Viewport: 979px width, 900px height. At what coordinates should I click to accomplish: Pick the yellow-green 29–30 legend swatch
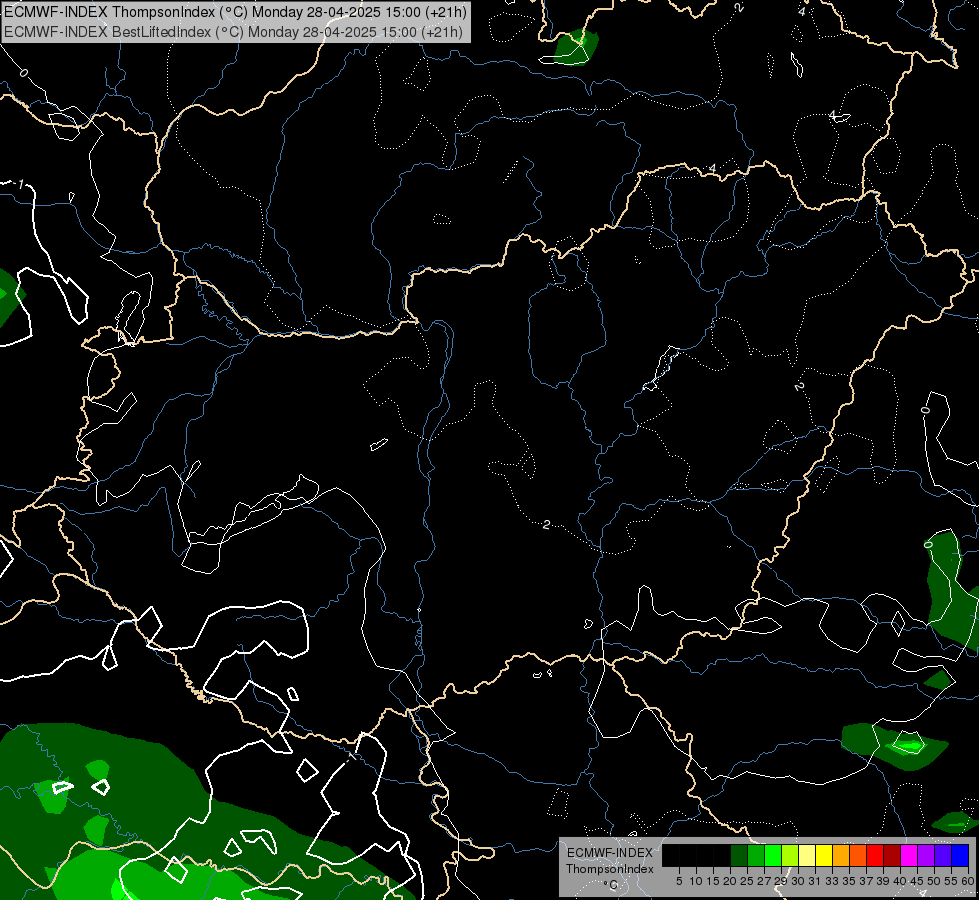[x=790, y=855]
